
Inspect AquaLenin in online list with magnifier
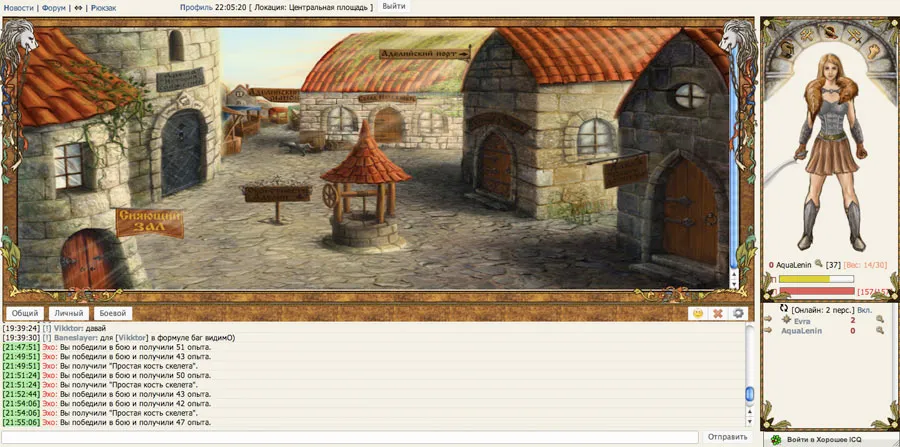879,331
